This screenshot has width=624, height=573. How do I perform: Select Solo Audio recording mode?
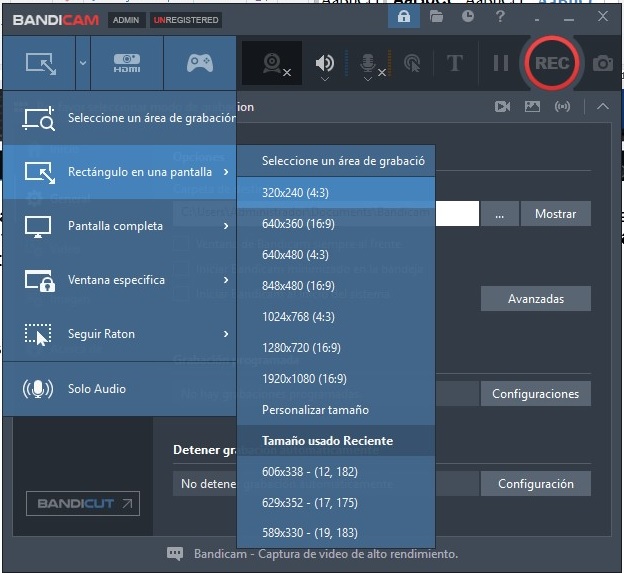click(120, 389)
